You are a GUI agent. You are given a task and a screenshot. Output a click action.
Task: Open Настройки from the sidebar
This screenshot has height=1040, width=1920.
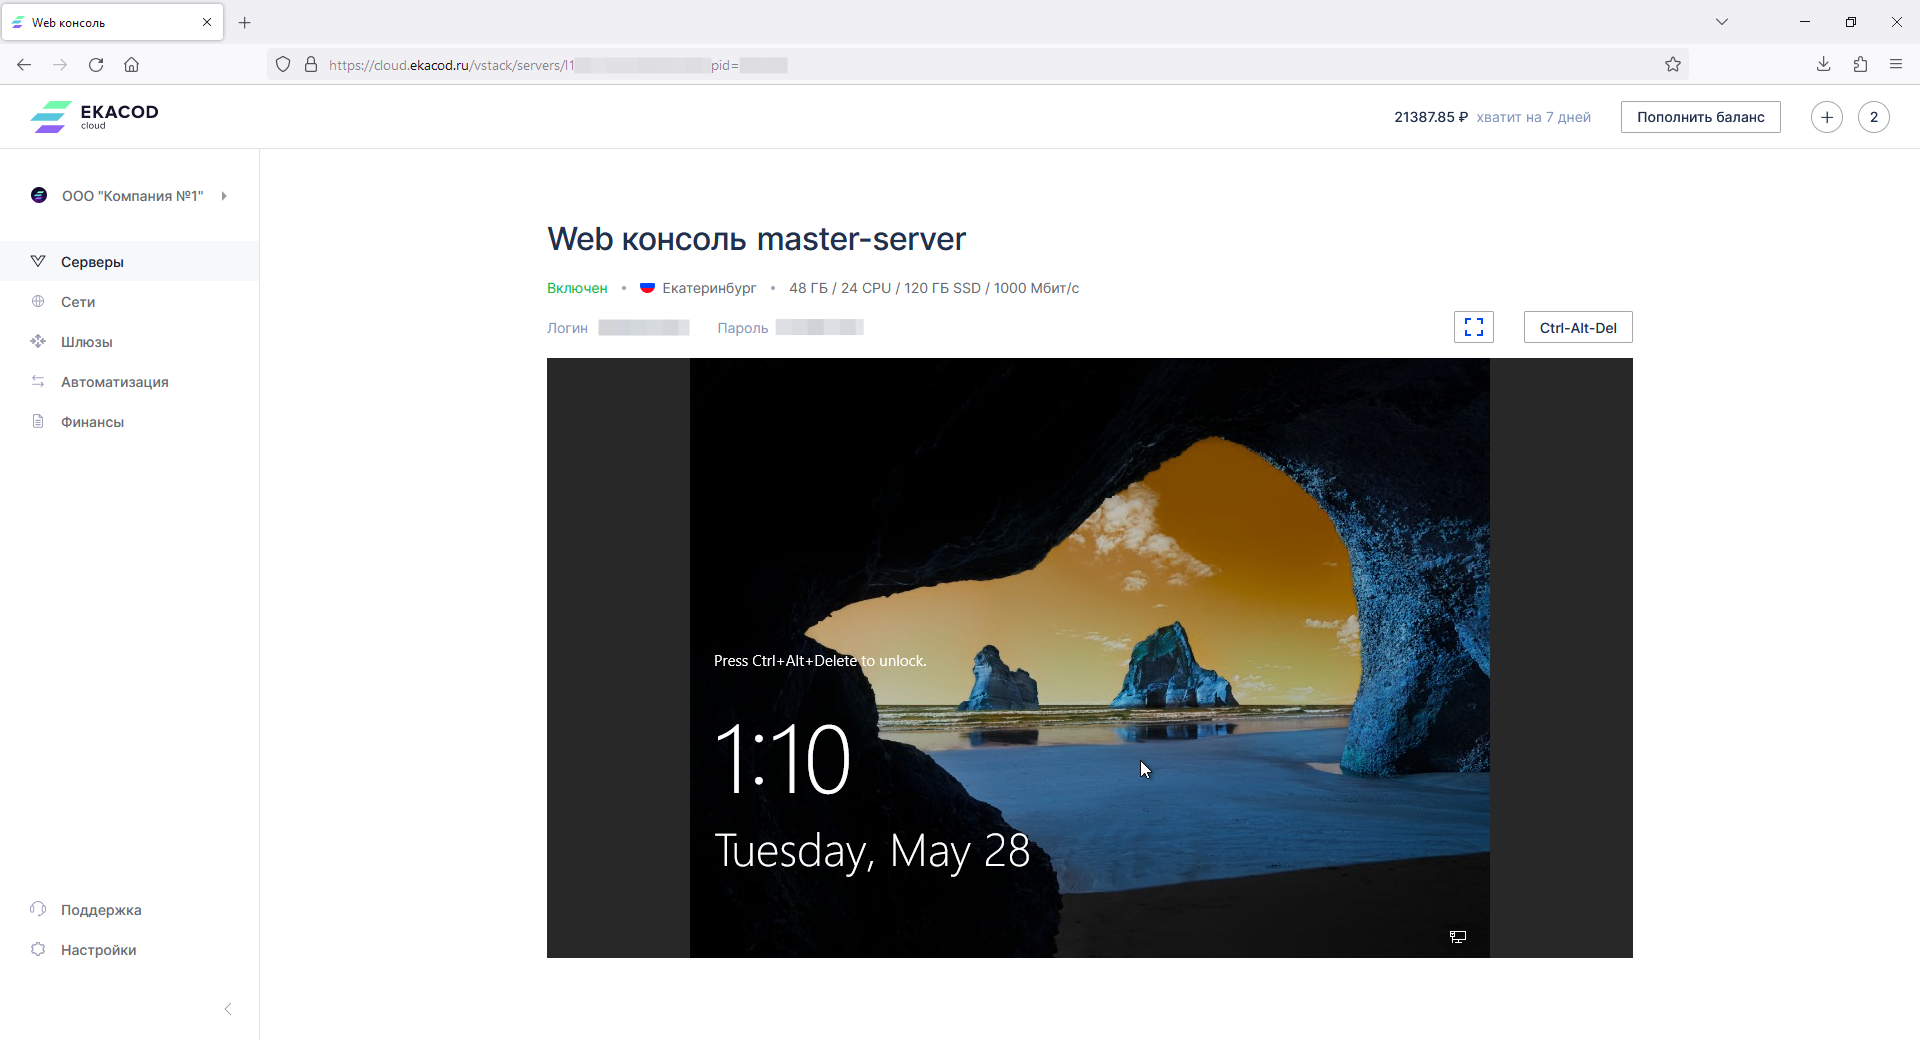pos(98,950)
